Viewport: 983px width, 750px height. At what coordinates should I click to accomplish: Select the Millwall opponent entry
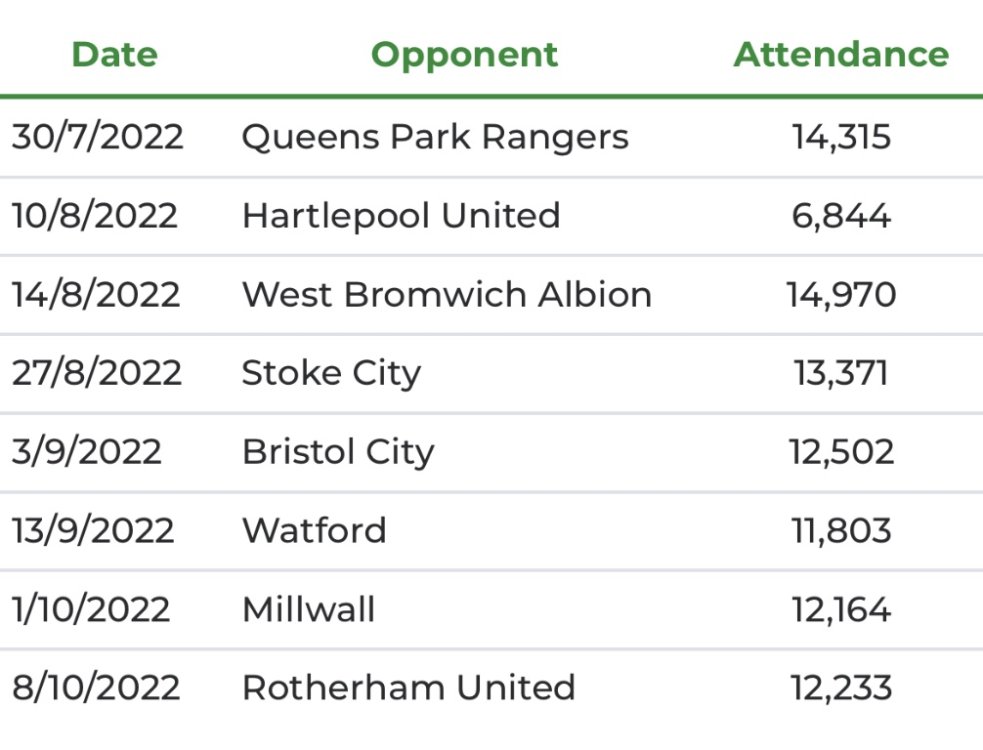point(308,609)
